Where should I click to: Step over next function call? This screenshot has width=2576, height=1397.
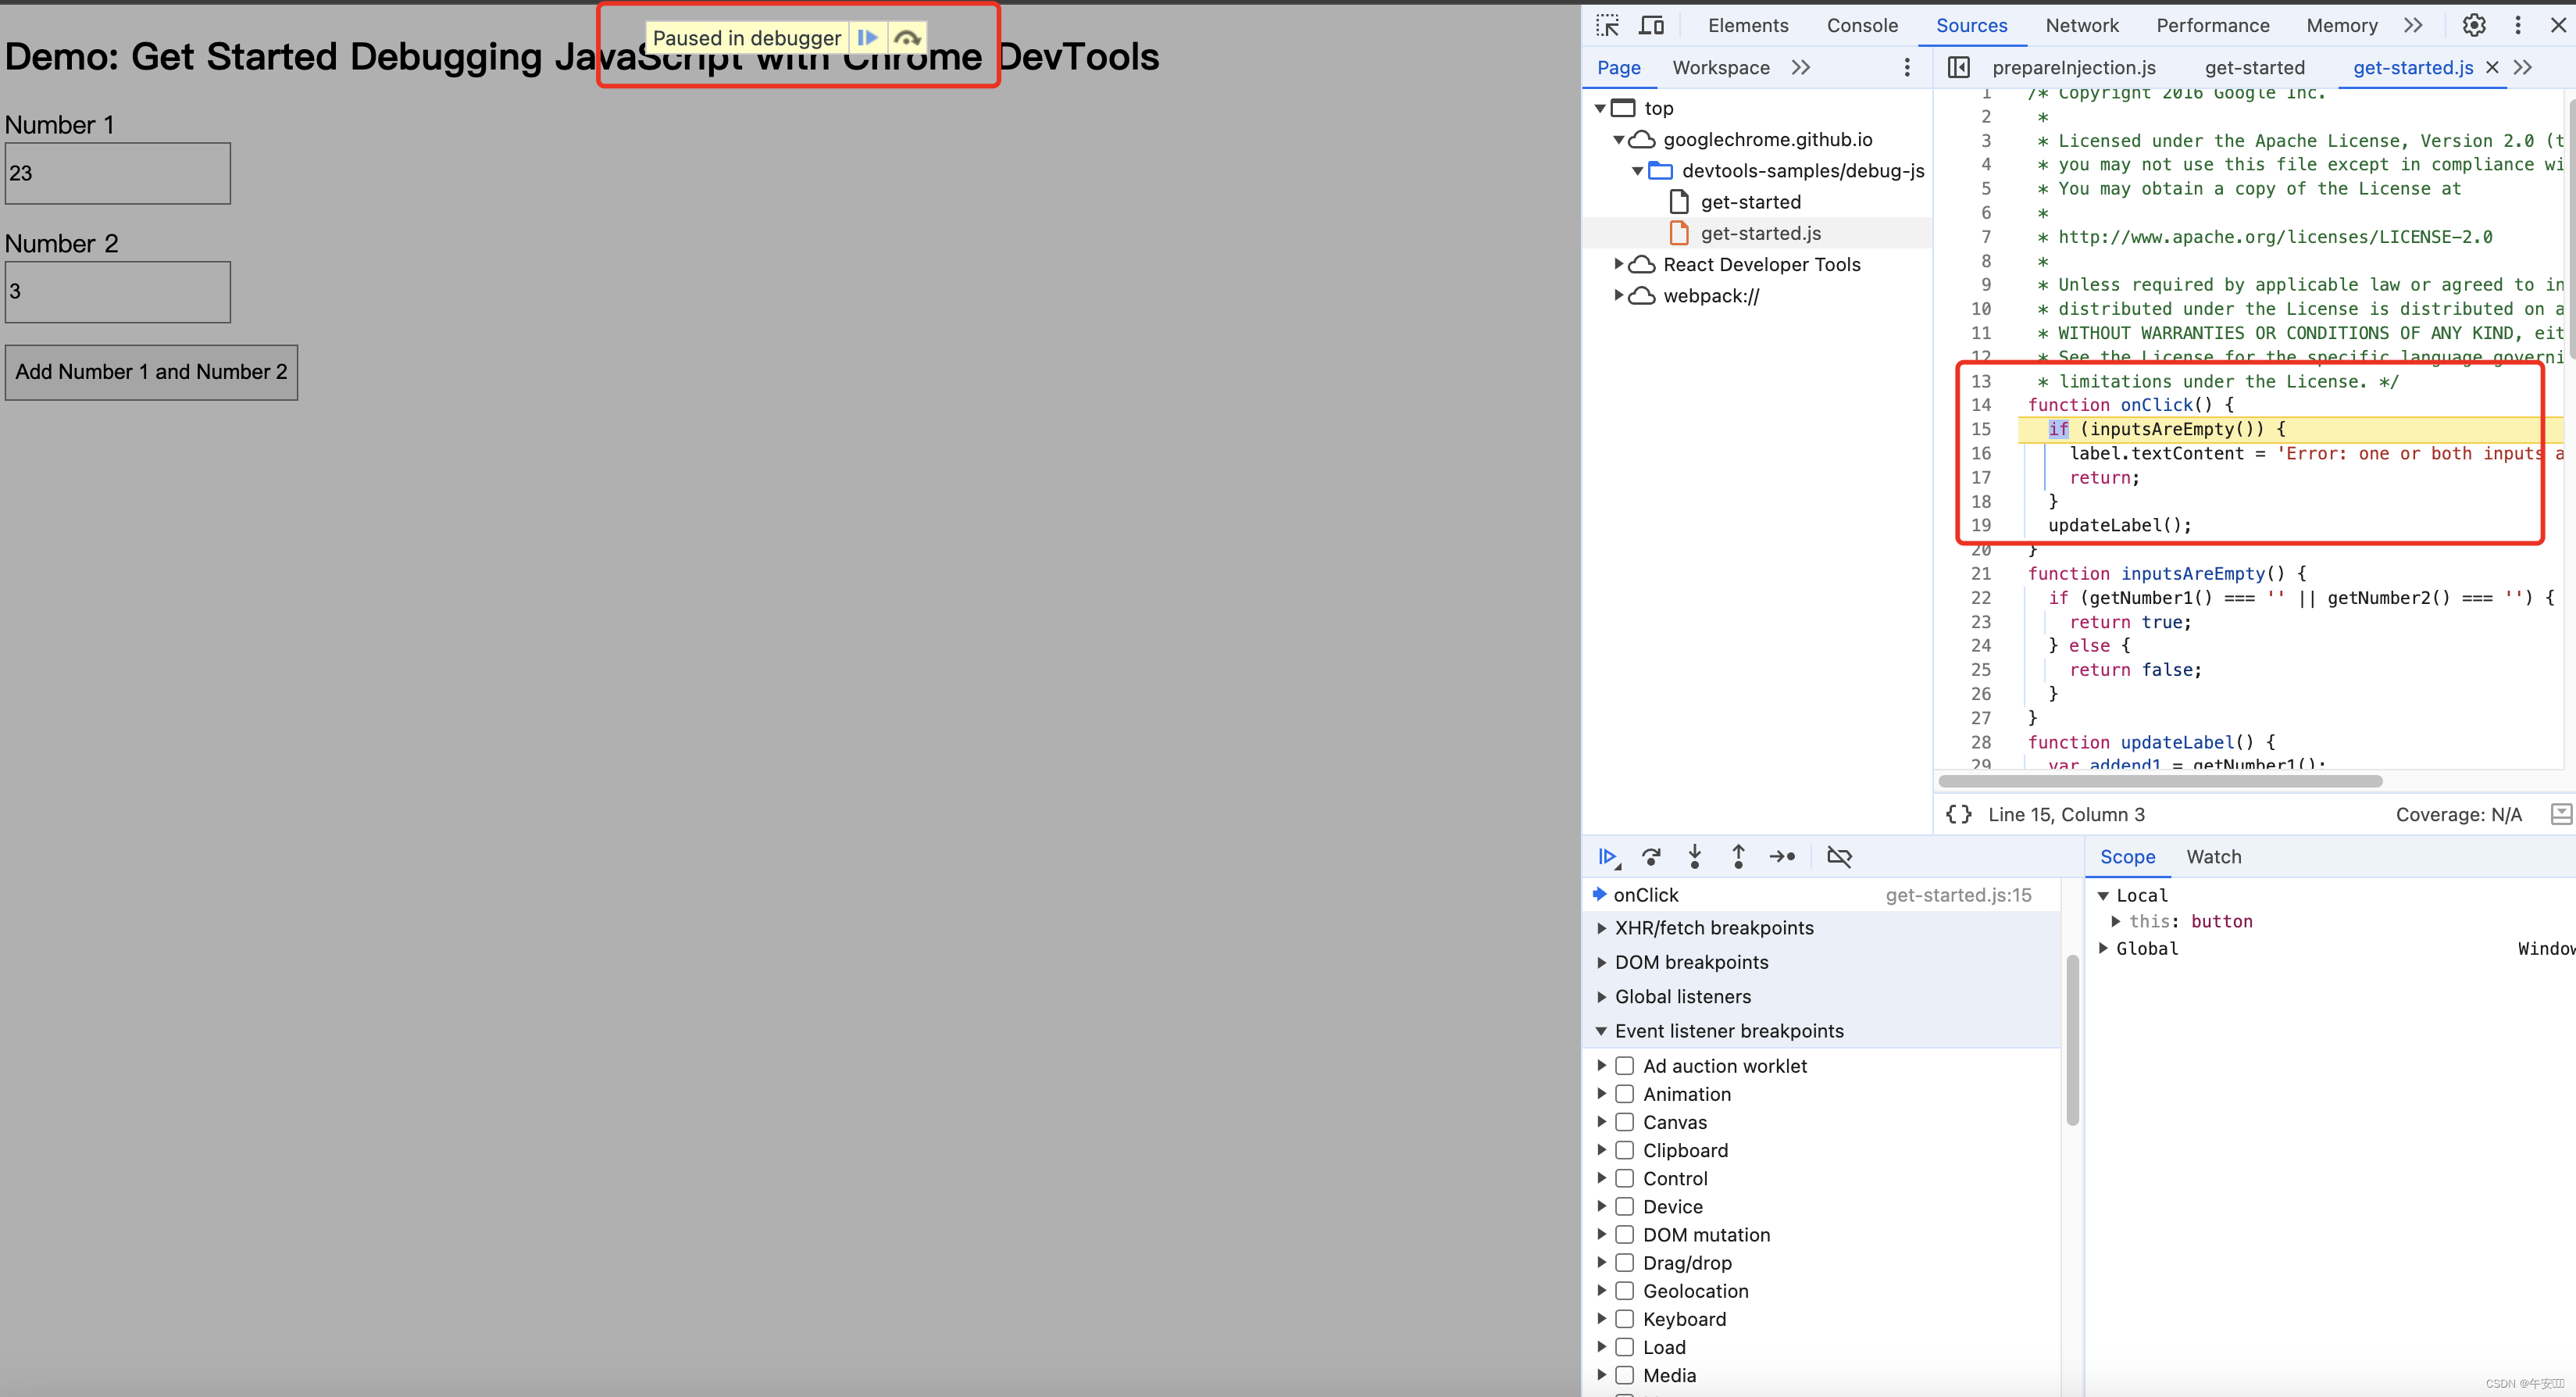tap(1652, 857)
